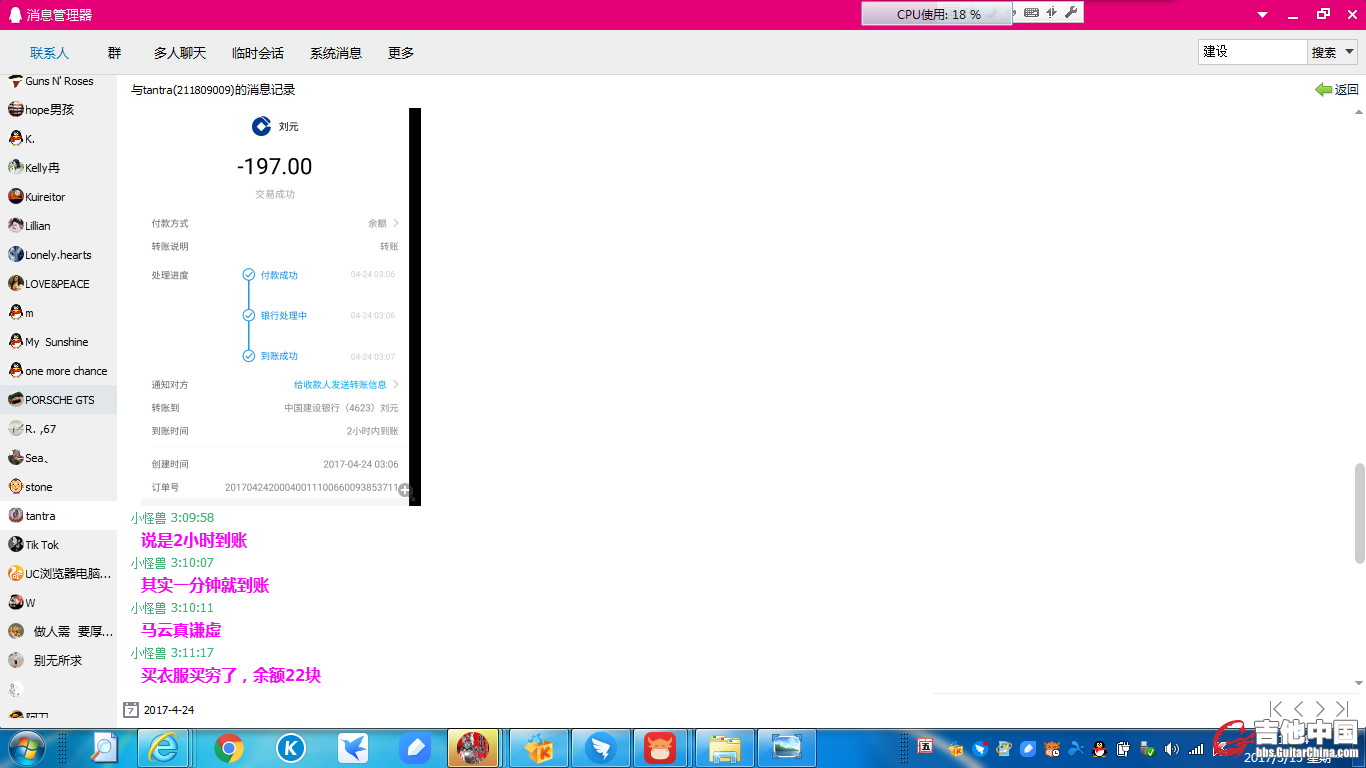Image resolution: width=1366 pixels, height=768 pixels.
Task: Open the 多人聊天 tab
Action: click(x=179, y=53)
